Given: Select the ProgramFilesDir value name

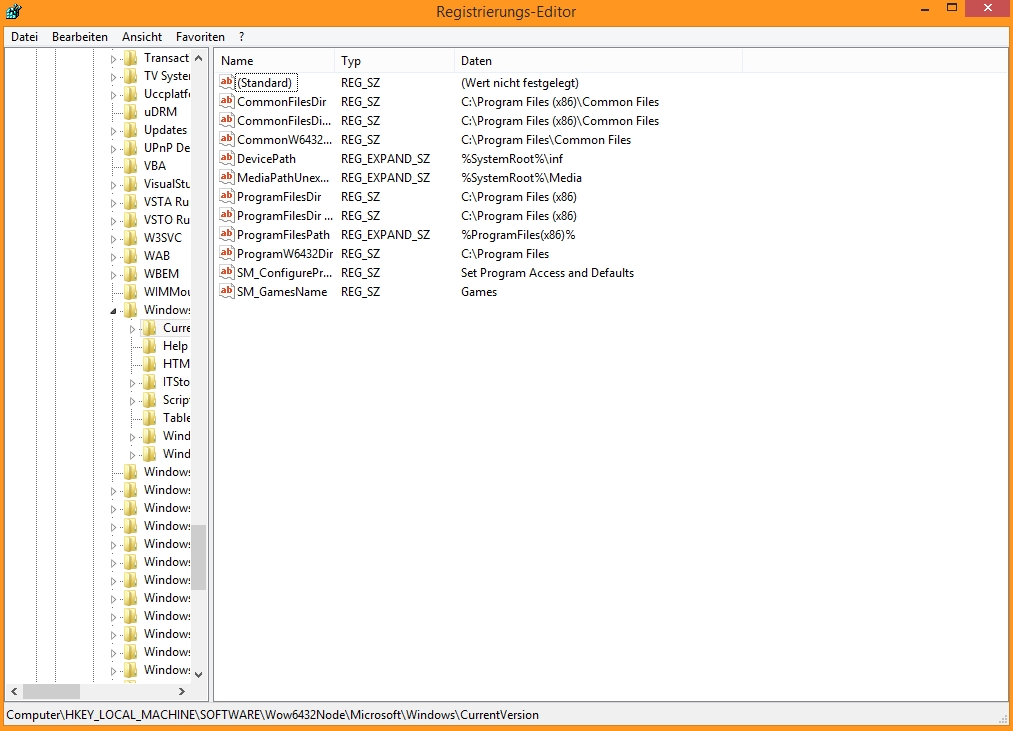Looking at the screenshot, I should (279, 196).
